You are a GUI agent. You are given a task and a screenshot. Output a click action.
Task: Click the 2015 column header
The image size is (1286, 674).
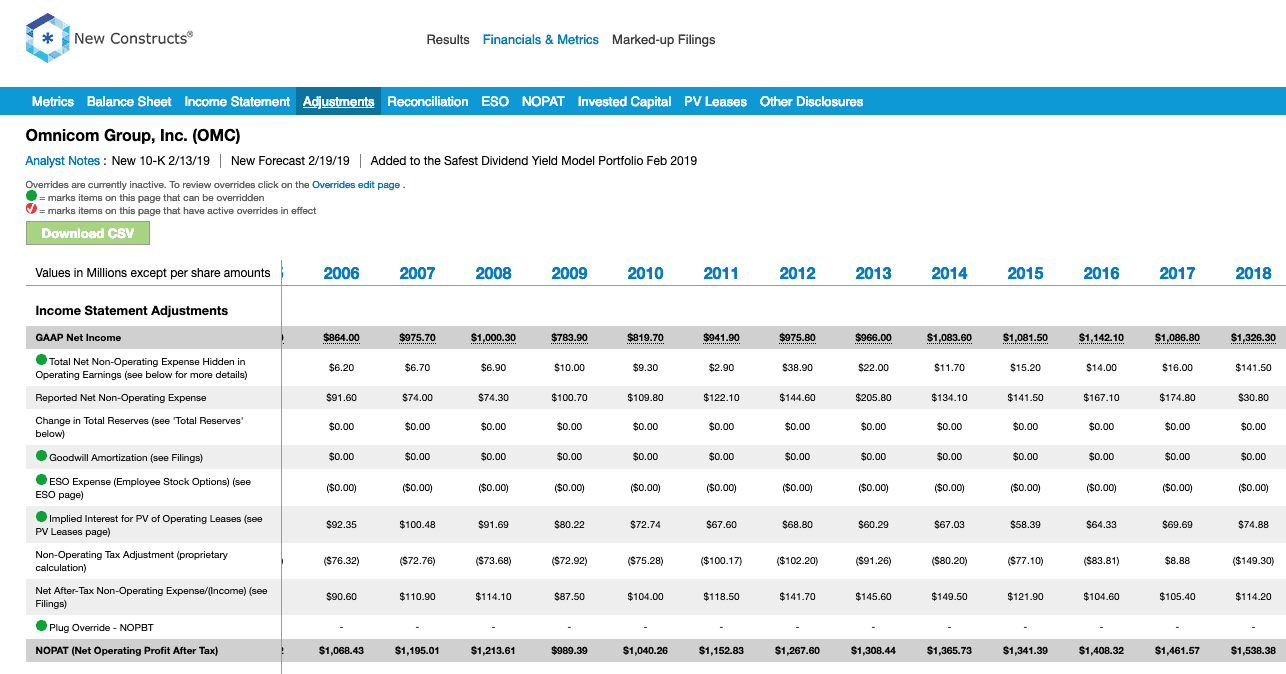tap(1026, 273)
